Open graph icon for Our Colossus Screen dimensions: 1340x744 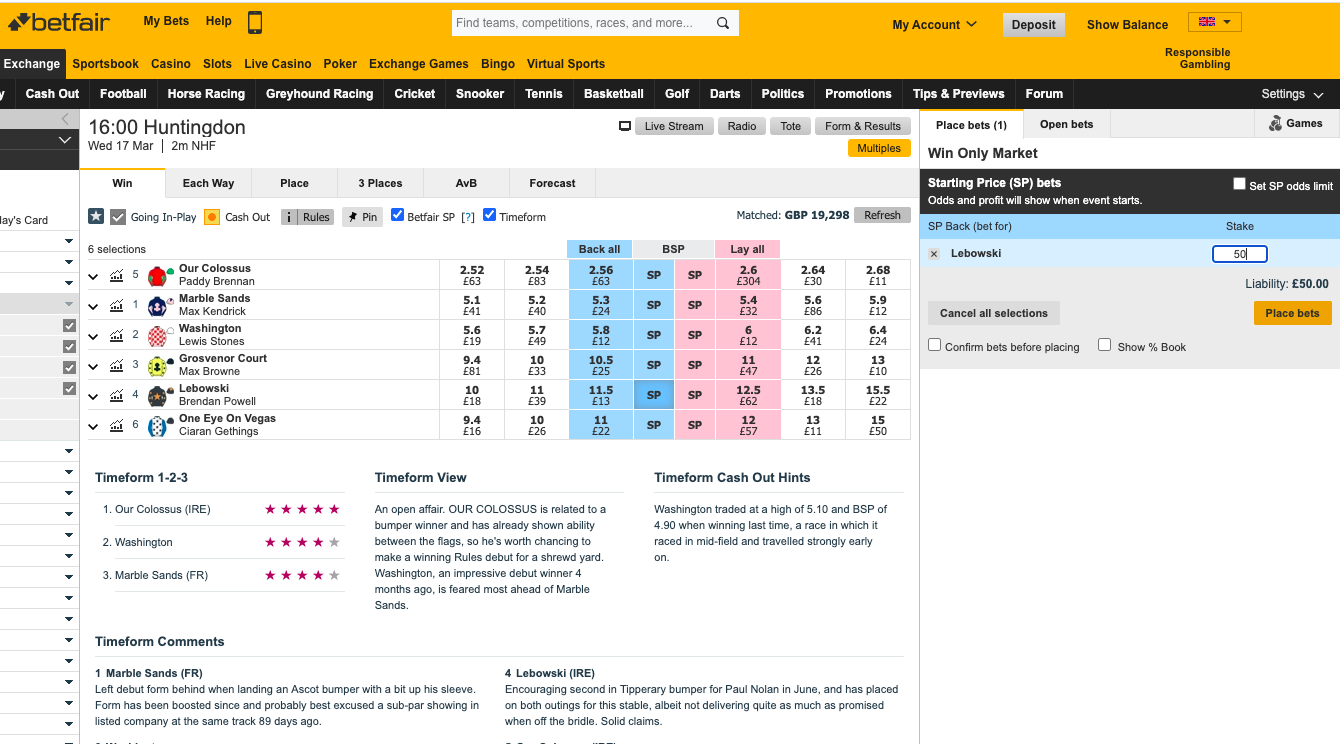[117, 275]
